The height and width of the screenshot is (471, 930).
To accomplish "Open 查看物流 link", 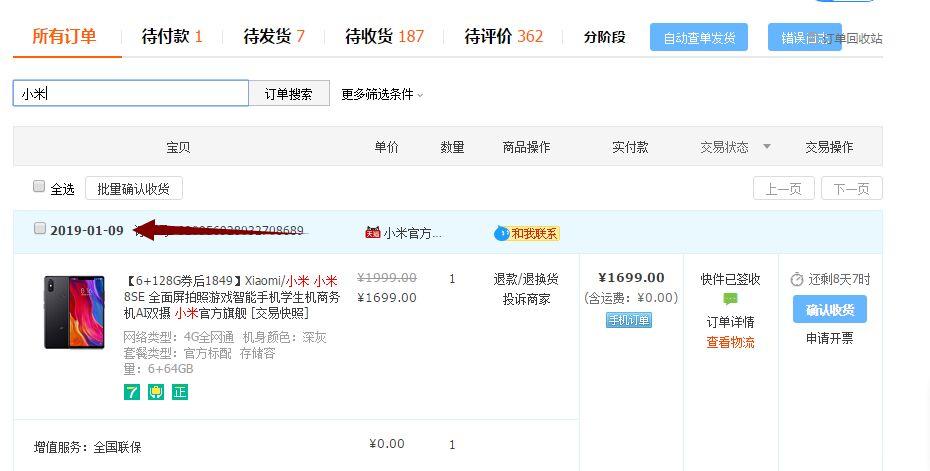I will click(730, 342).
